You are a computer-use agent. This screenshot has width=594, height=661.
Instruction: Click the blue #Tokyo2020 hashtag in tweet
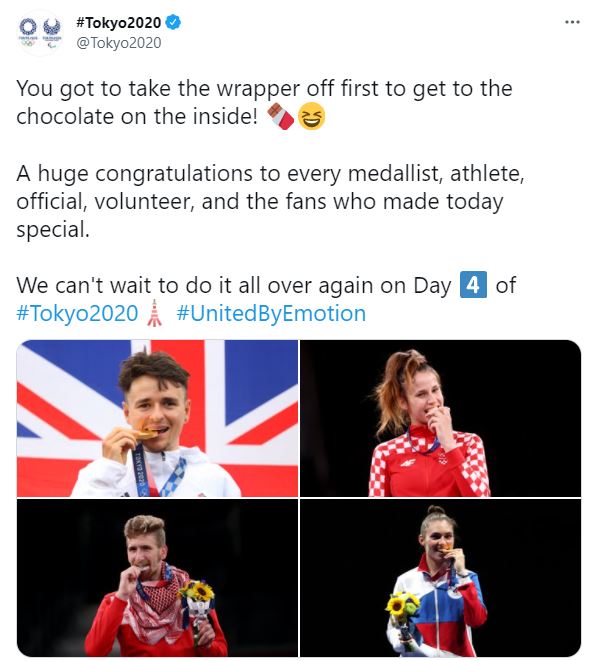click(x=77, y=313)
